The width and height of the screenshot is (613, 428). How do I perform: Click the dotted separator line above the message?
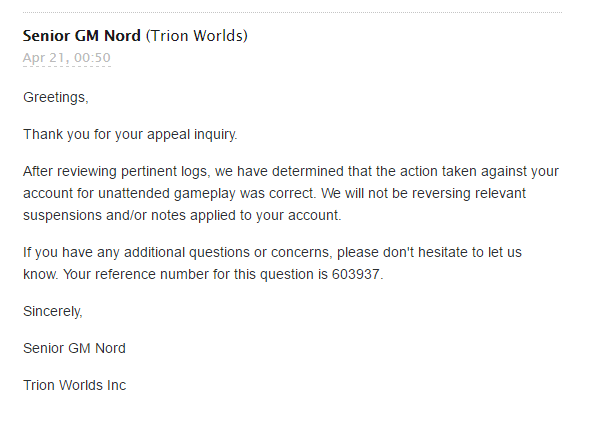pyautogui.click(x=292, y=13)
